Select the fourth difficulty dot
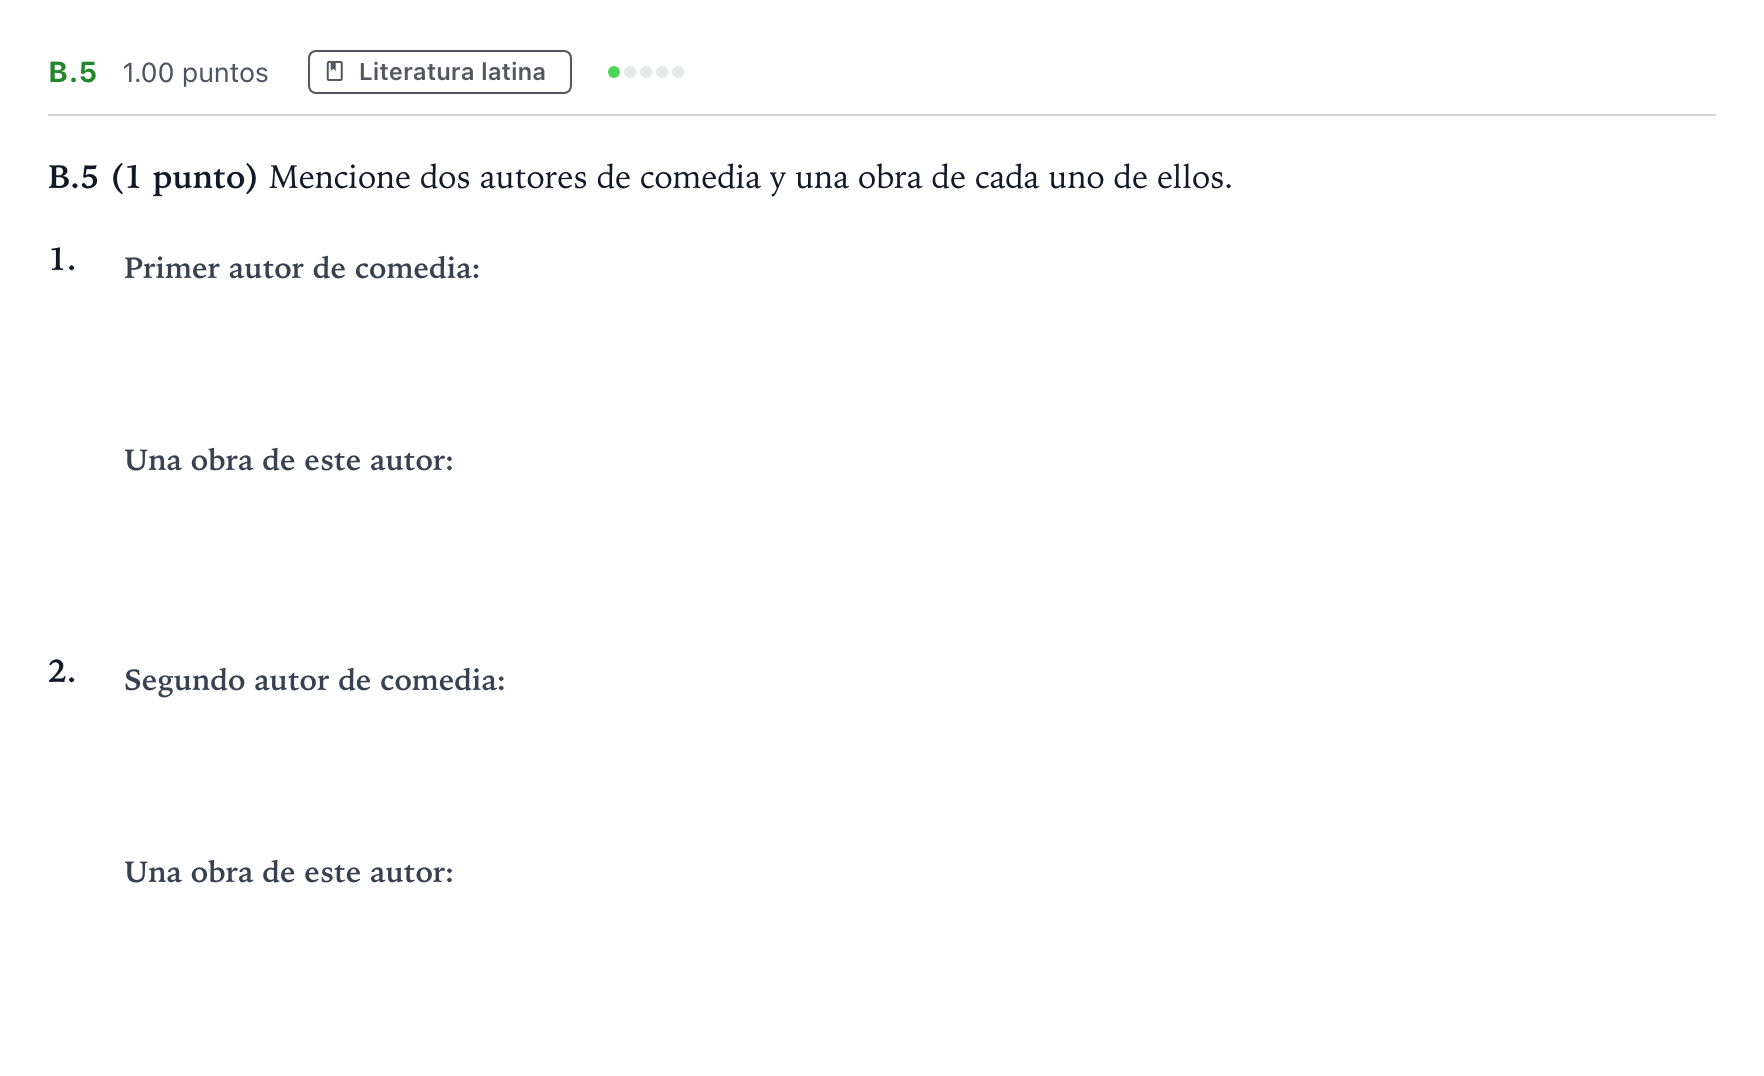Image resolution: width=1764 pixels, height=1076 pixels. point(662,72)
